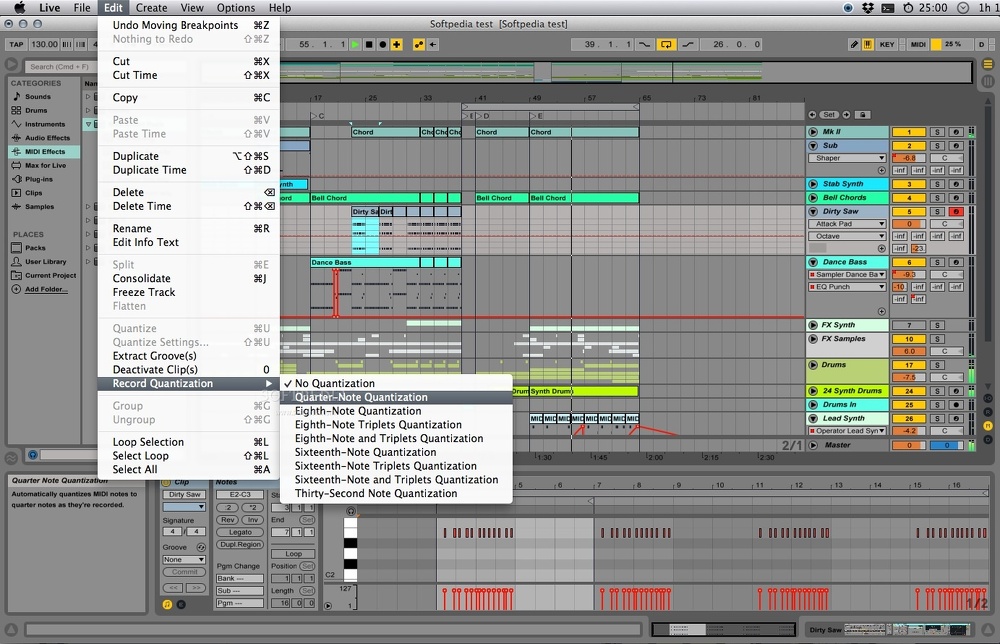Choose Consolidate in the Edit menu
This screenshot has height=644, width=1000.
click(141, 278)
